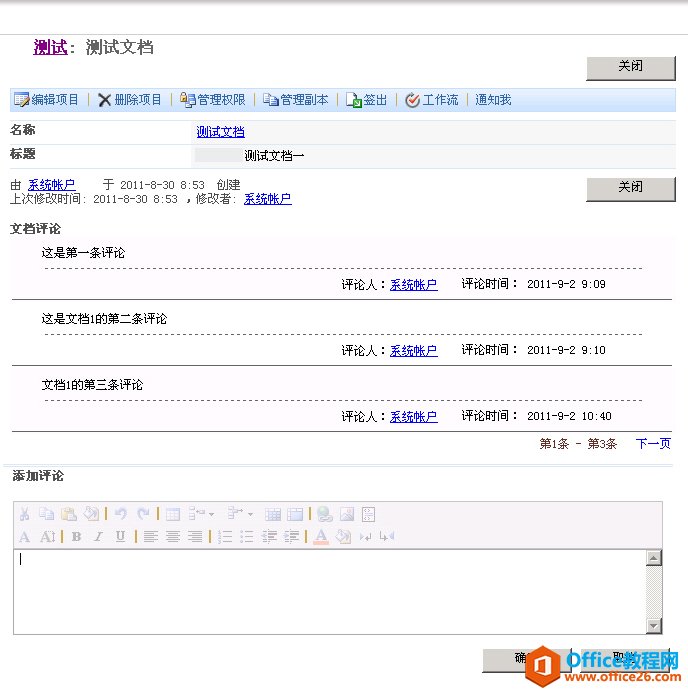Click the manage copies documents icon
Image resolution: width=688 pixels, height=694 pixels.
click(271, 100)
